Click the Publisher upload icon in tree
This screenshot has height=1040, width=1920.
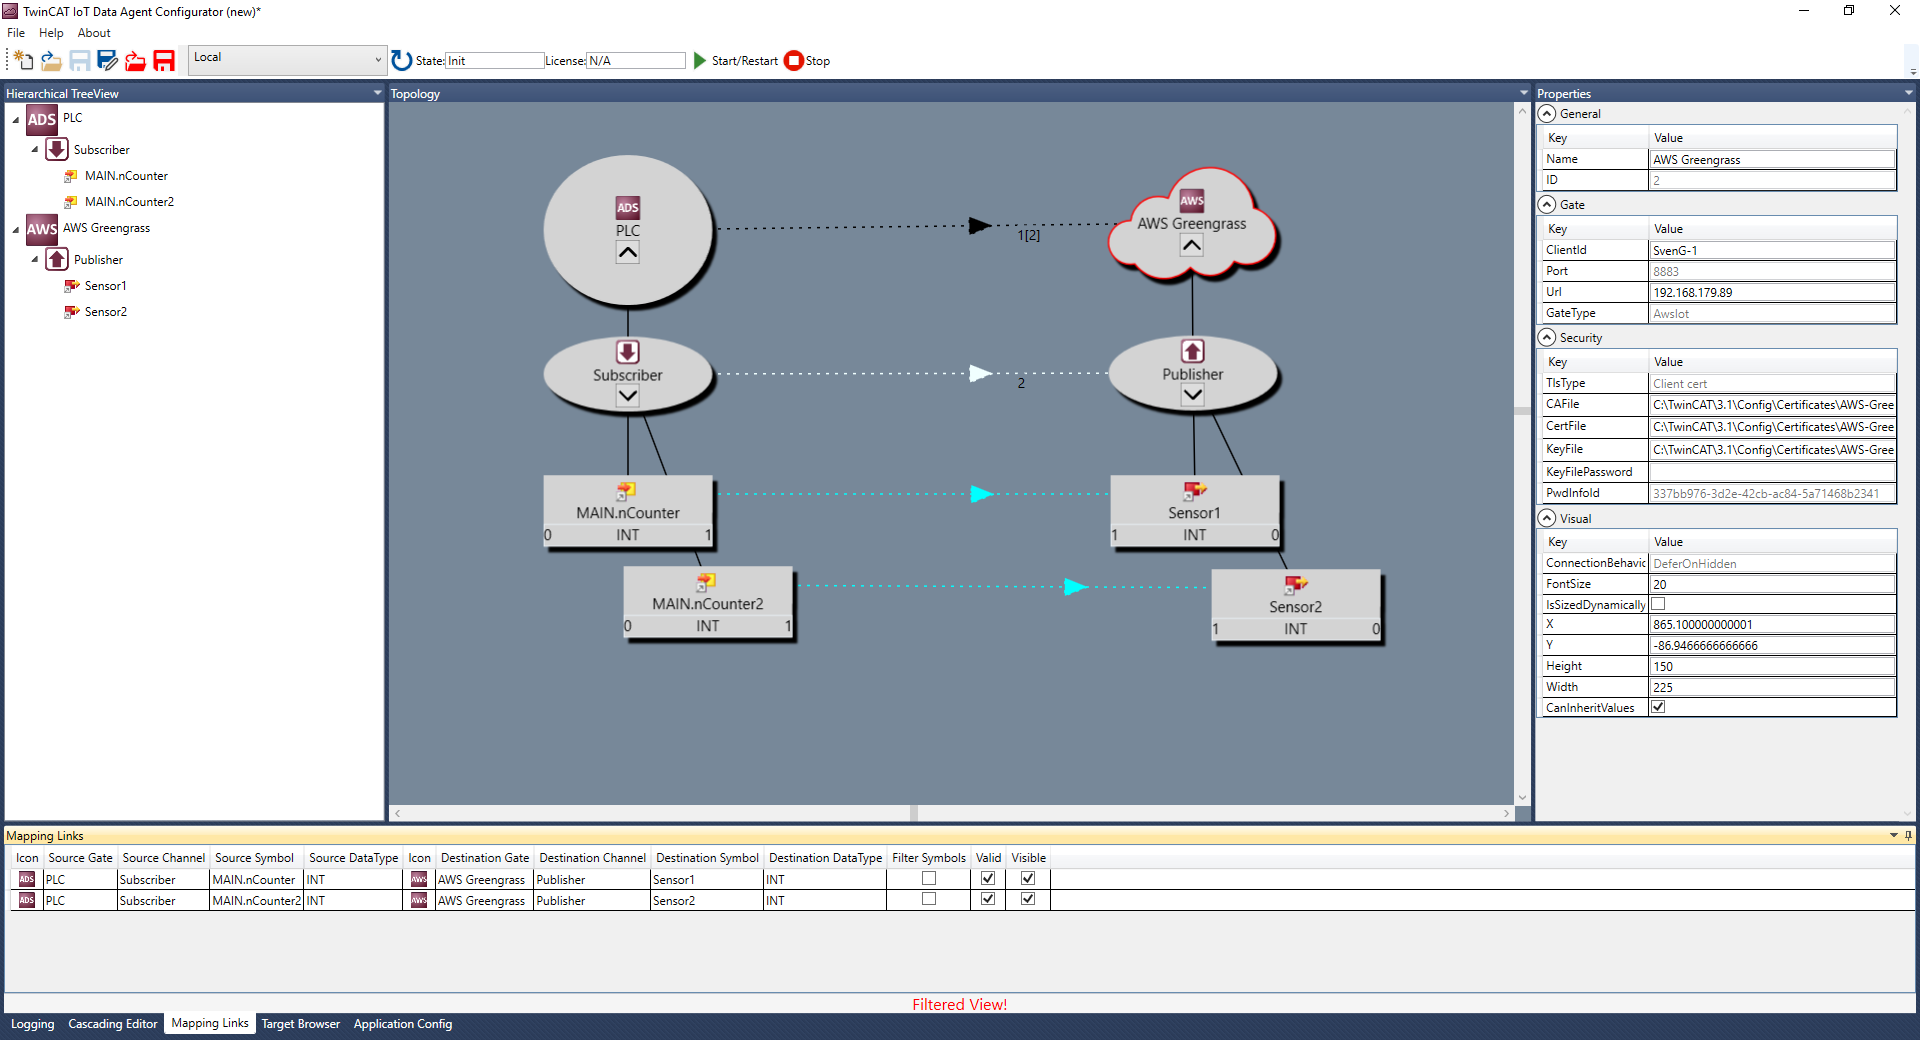point(57,260)
